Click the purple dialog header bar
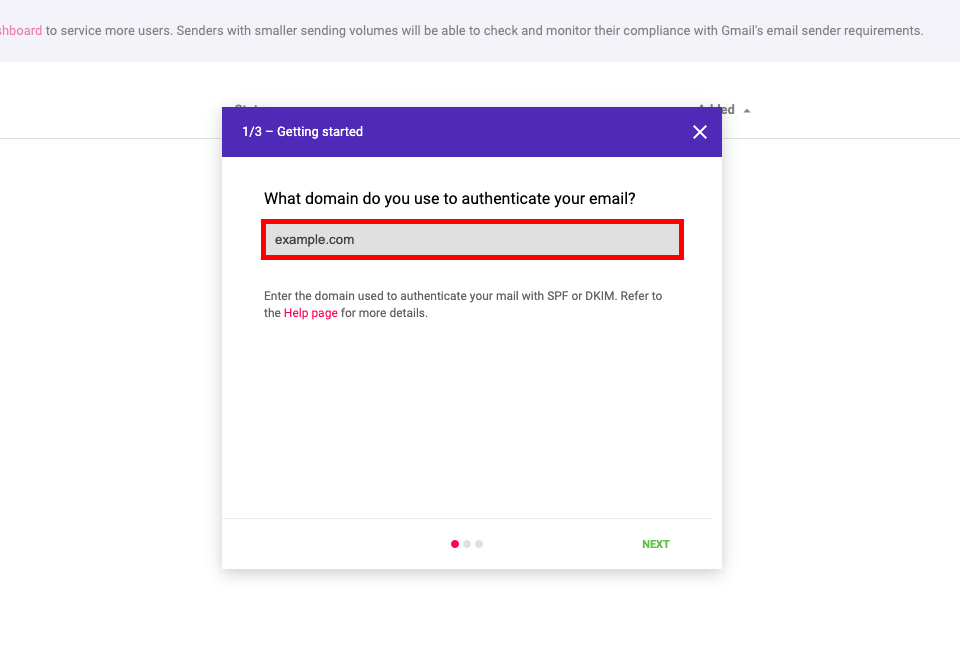This screenshot has width=960, height=659. [x=471, y=132]
